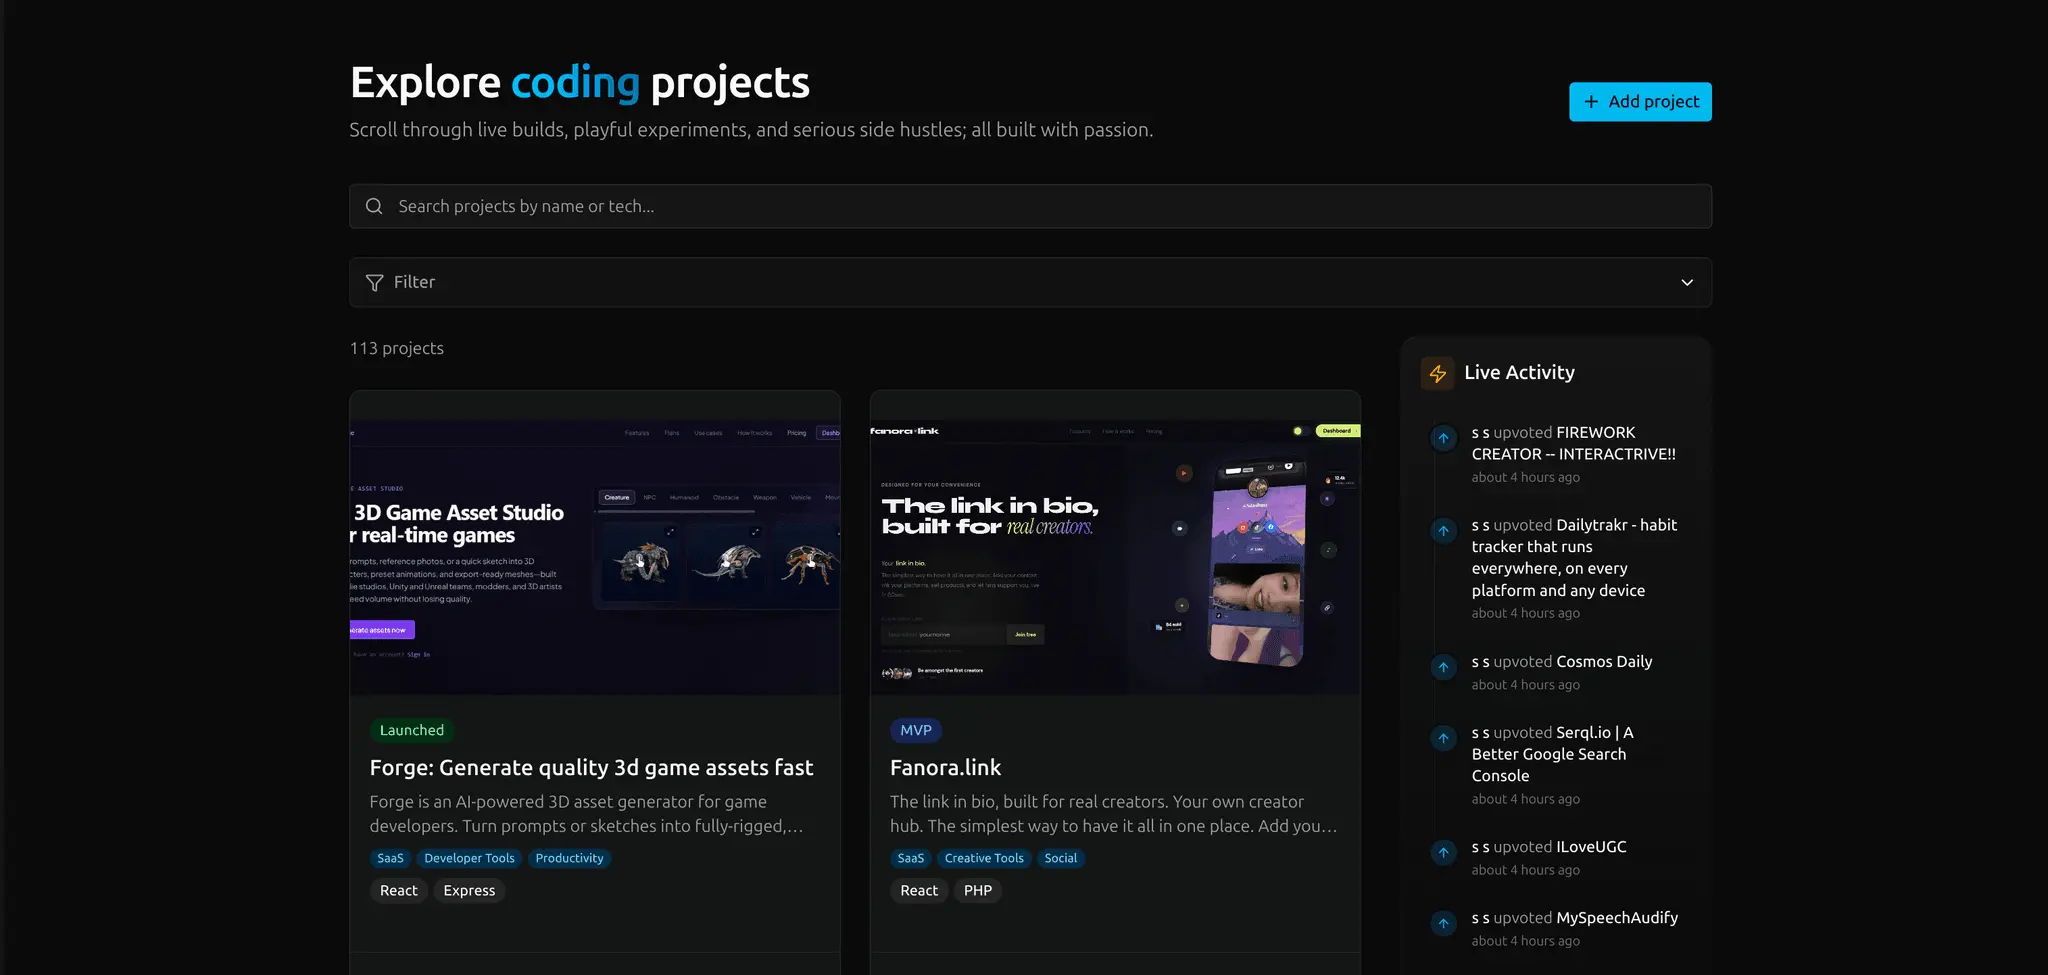Click the plus icon in Add project
The height and width of the screenshot is (975, 2048).
(1591, 102)
